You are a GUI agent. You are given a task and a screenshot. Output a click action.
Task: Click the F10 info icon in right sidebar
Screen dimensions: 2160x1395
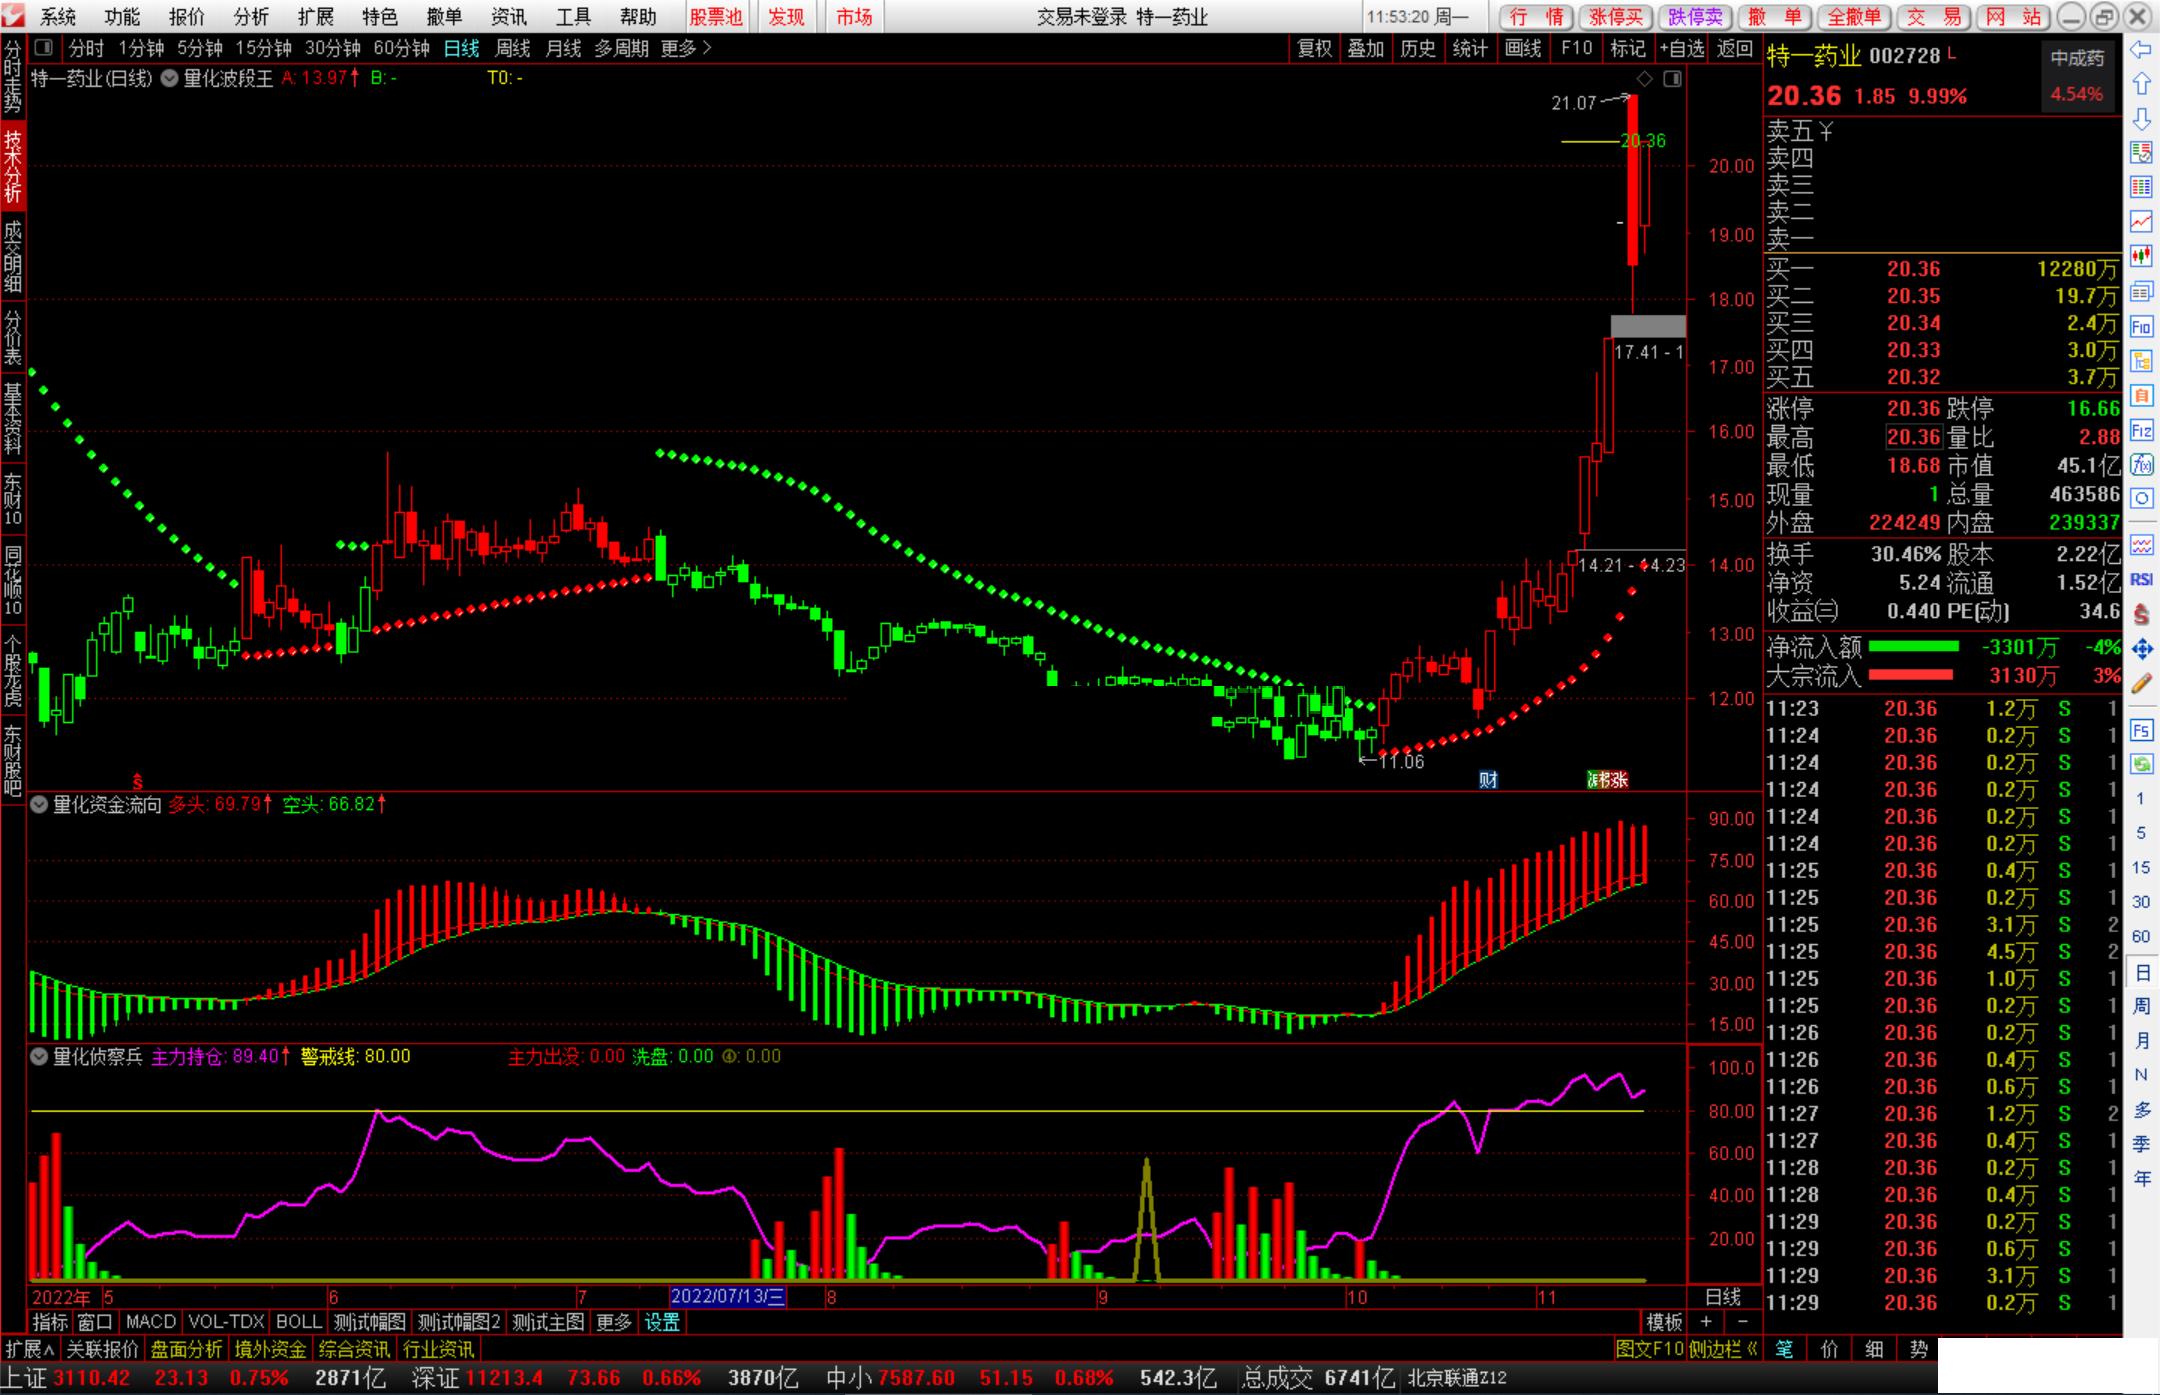[2141, 327]
